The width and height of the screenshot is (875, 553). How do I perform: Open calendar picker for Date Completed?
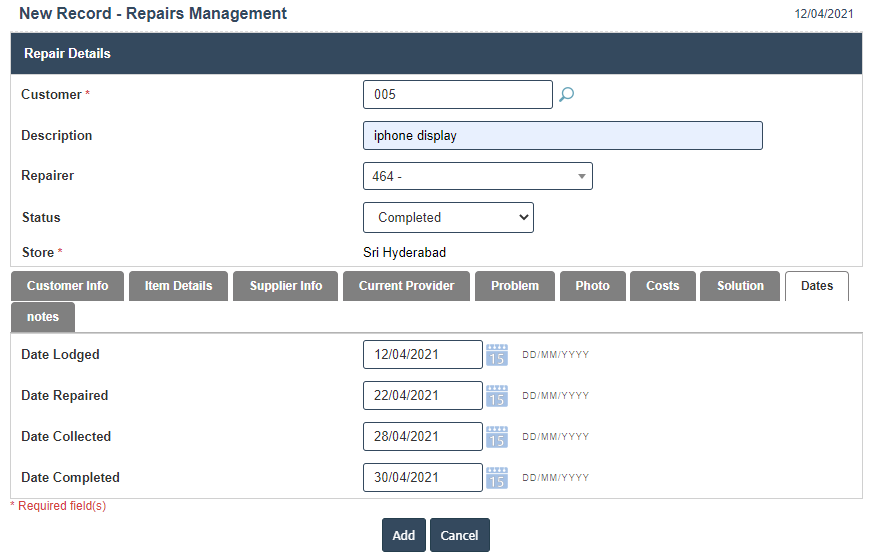coord(497,478)
